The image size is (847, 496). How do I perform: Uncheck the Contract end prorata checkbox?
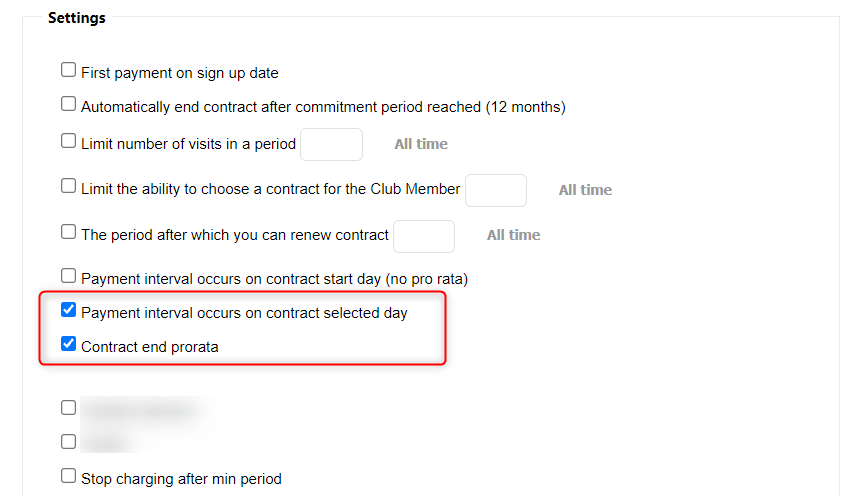tap(68, 345)
